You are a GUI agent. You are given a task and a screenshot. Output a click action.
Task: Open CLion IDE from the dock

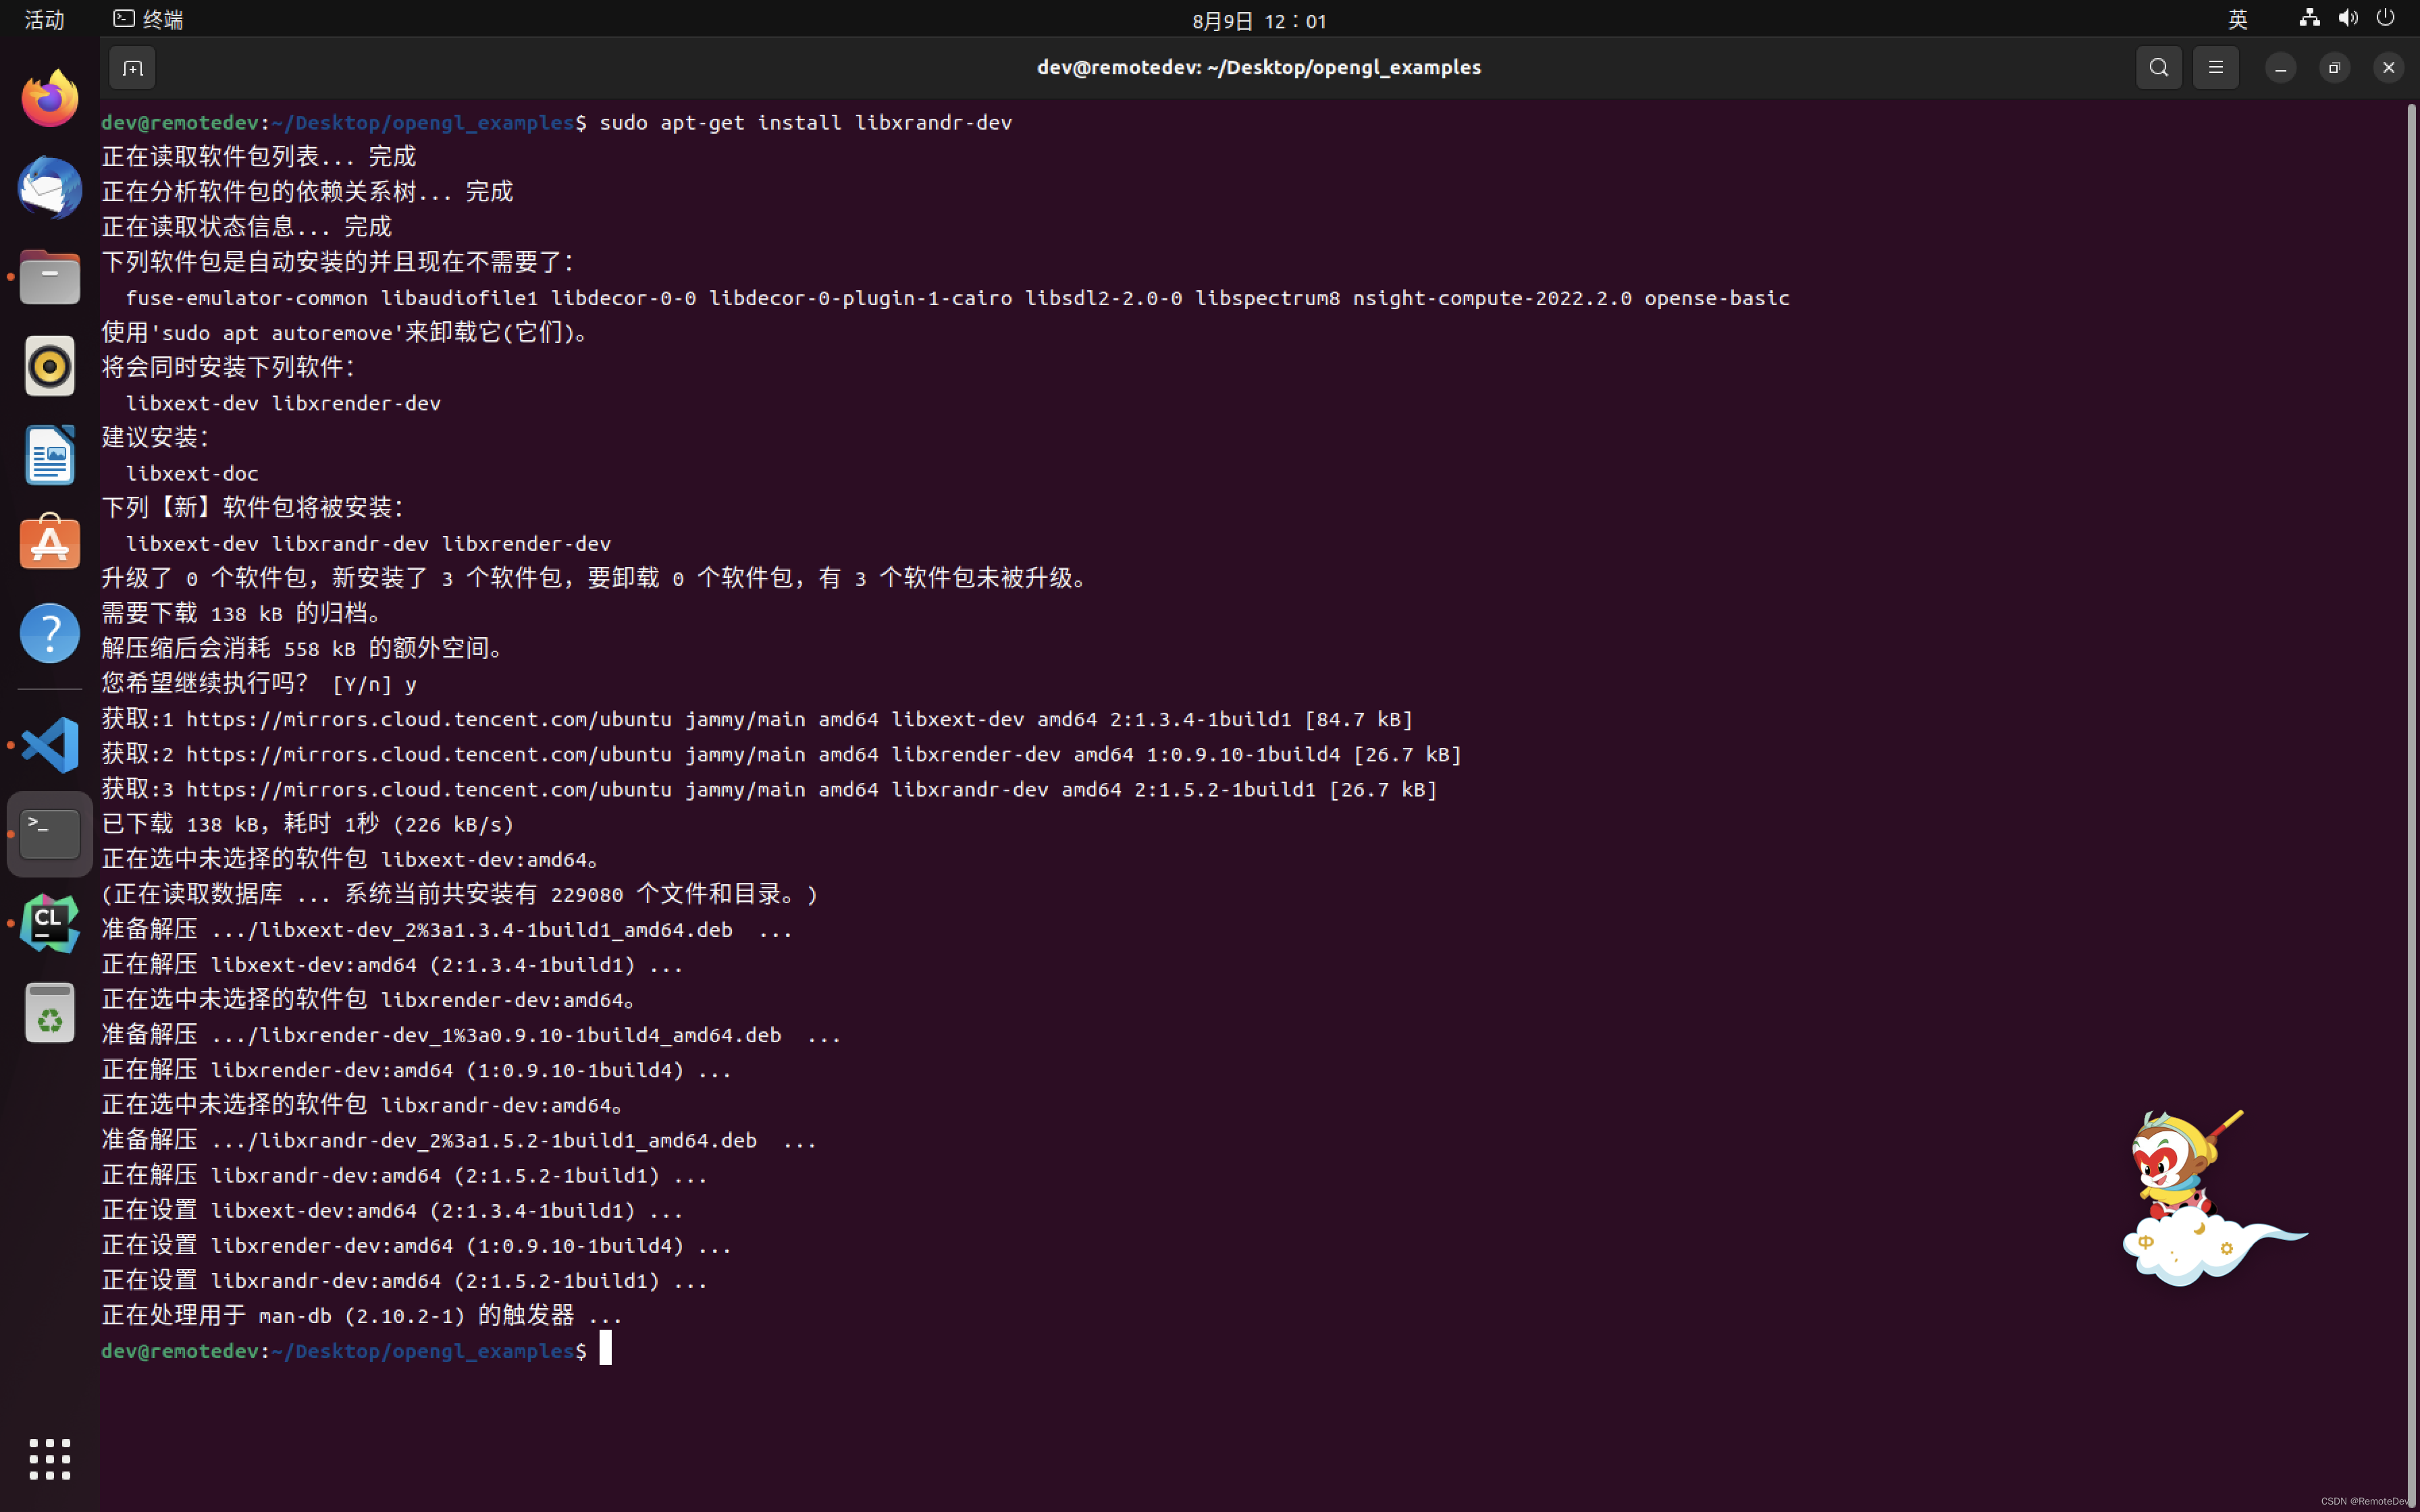pos(50,923)
